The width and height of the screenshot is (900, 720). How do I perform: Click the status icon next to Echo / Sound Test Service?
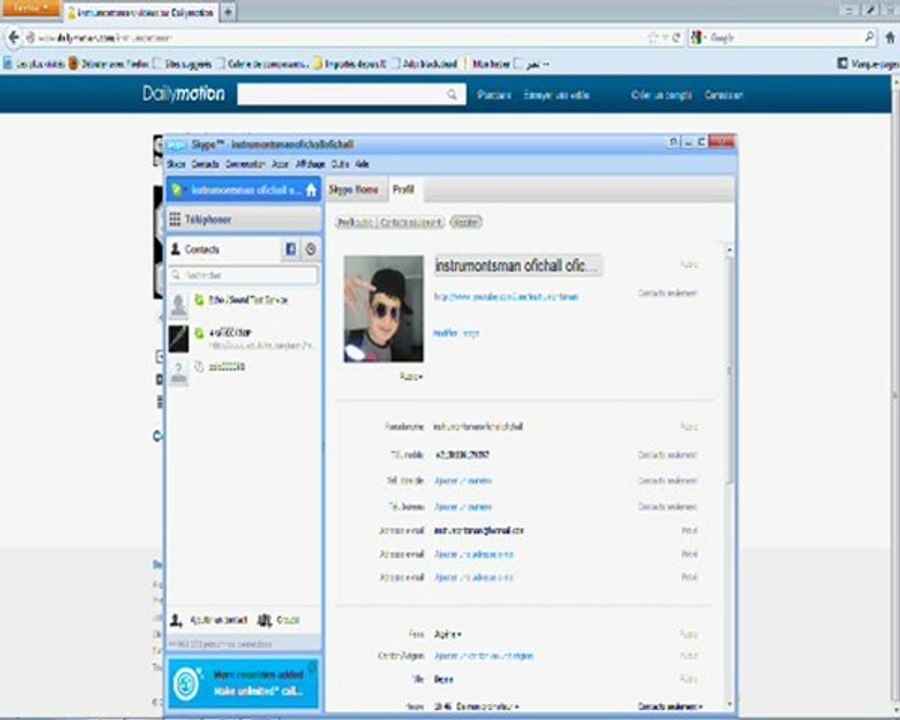pos(199,300)
